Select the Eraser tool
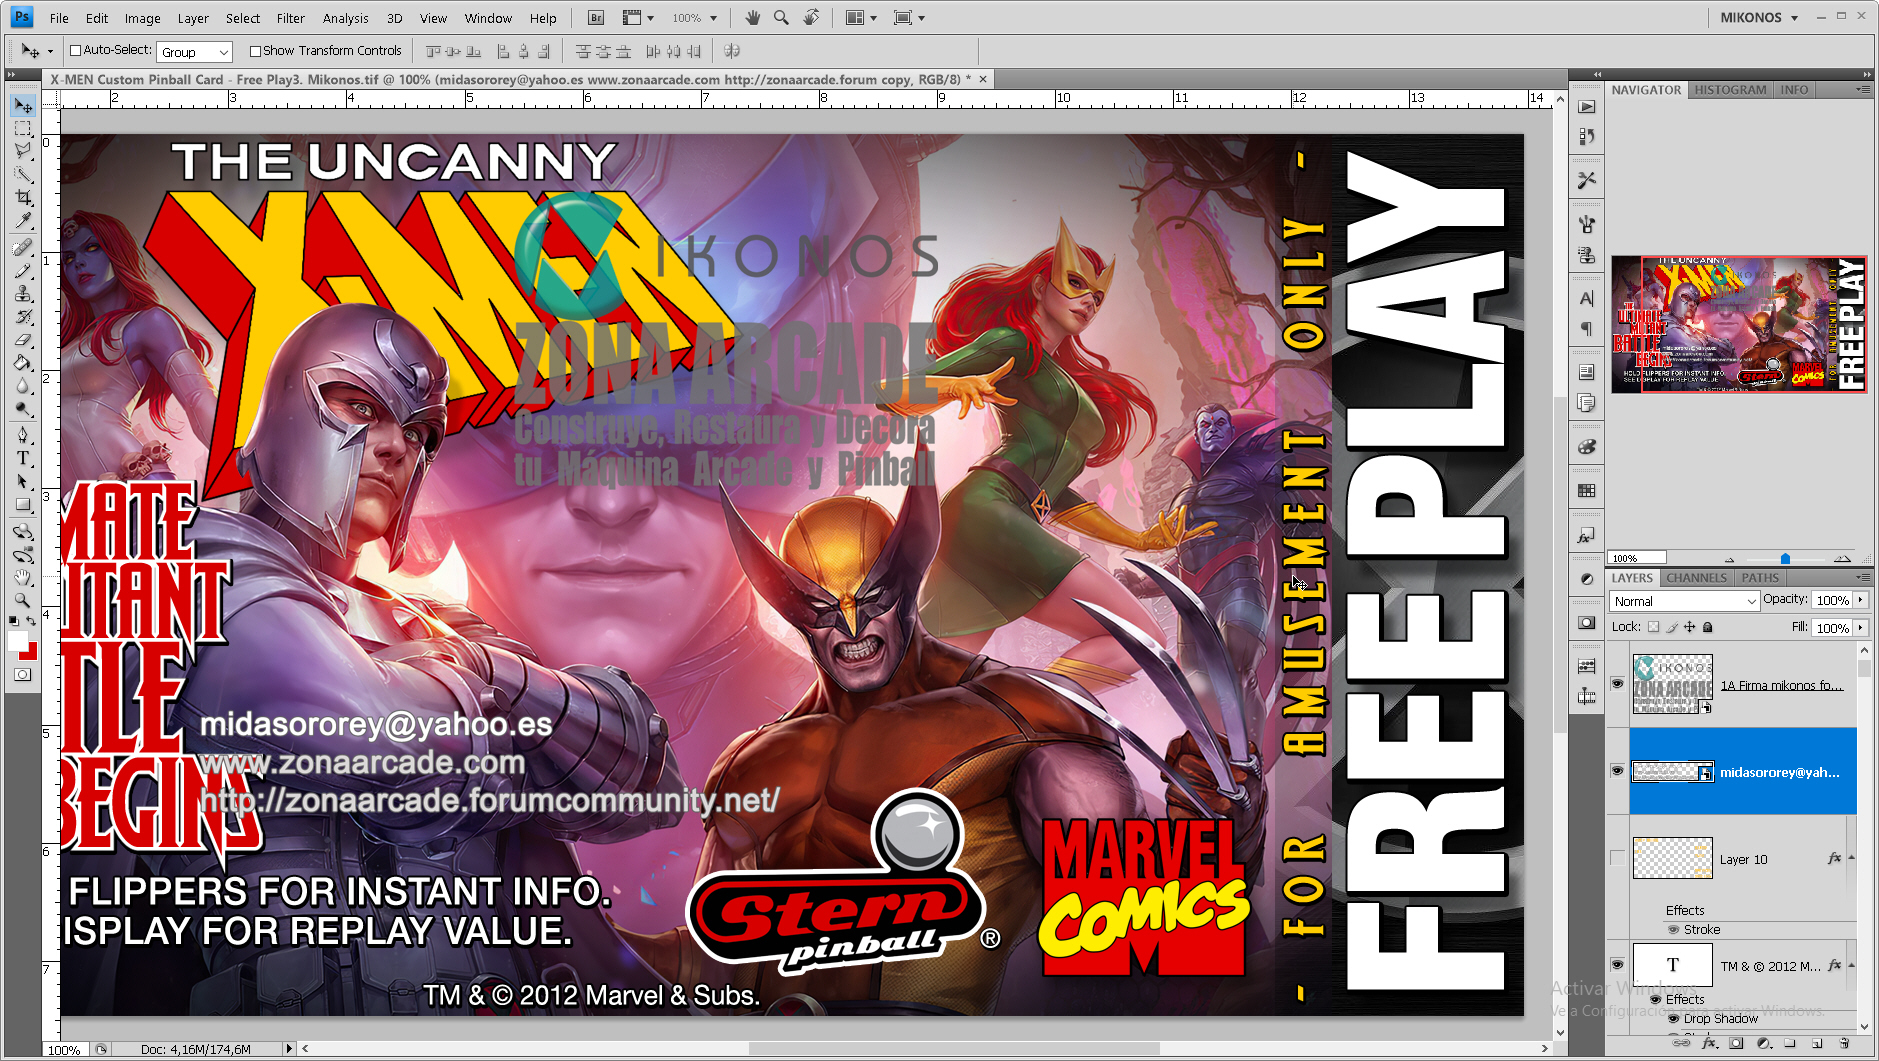 23,340
